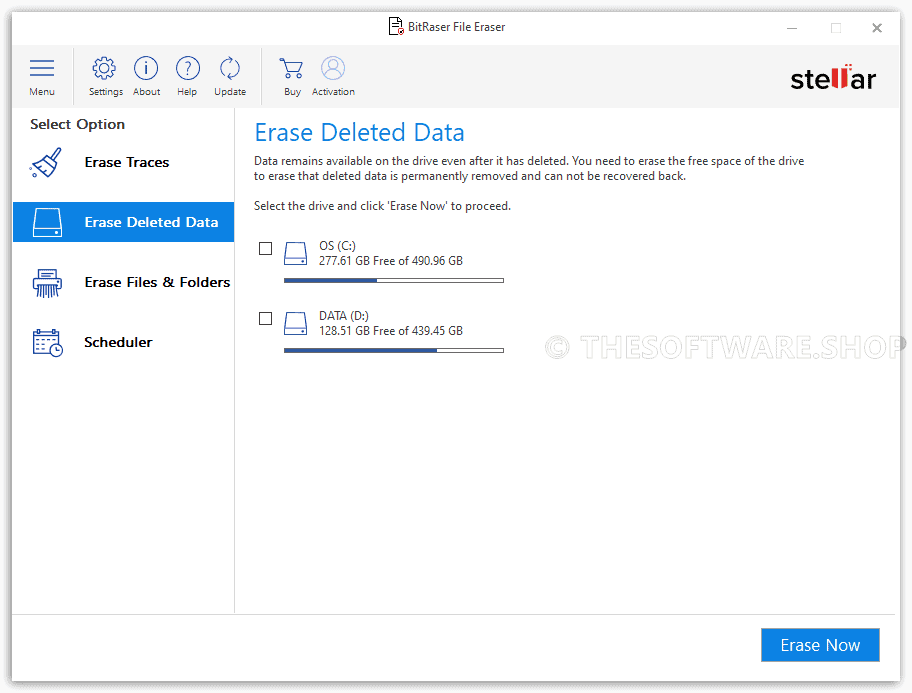Select the Erase Traces option

point(123,162)
